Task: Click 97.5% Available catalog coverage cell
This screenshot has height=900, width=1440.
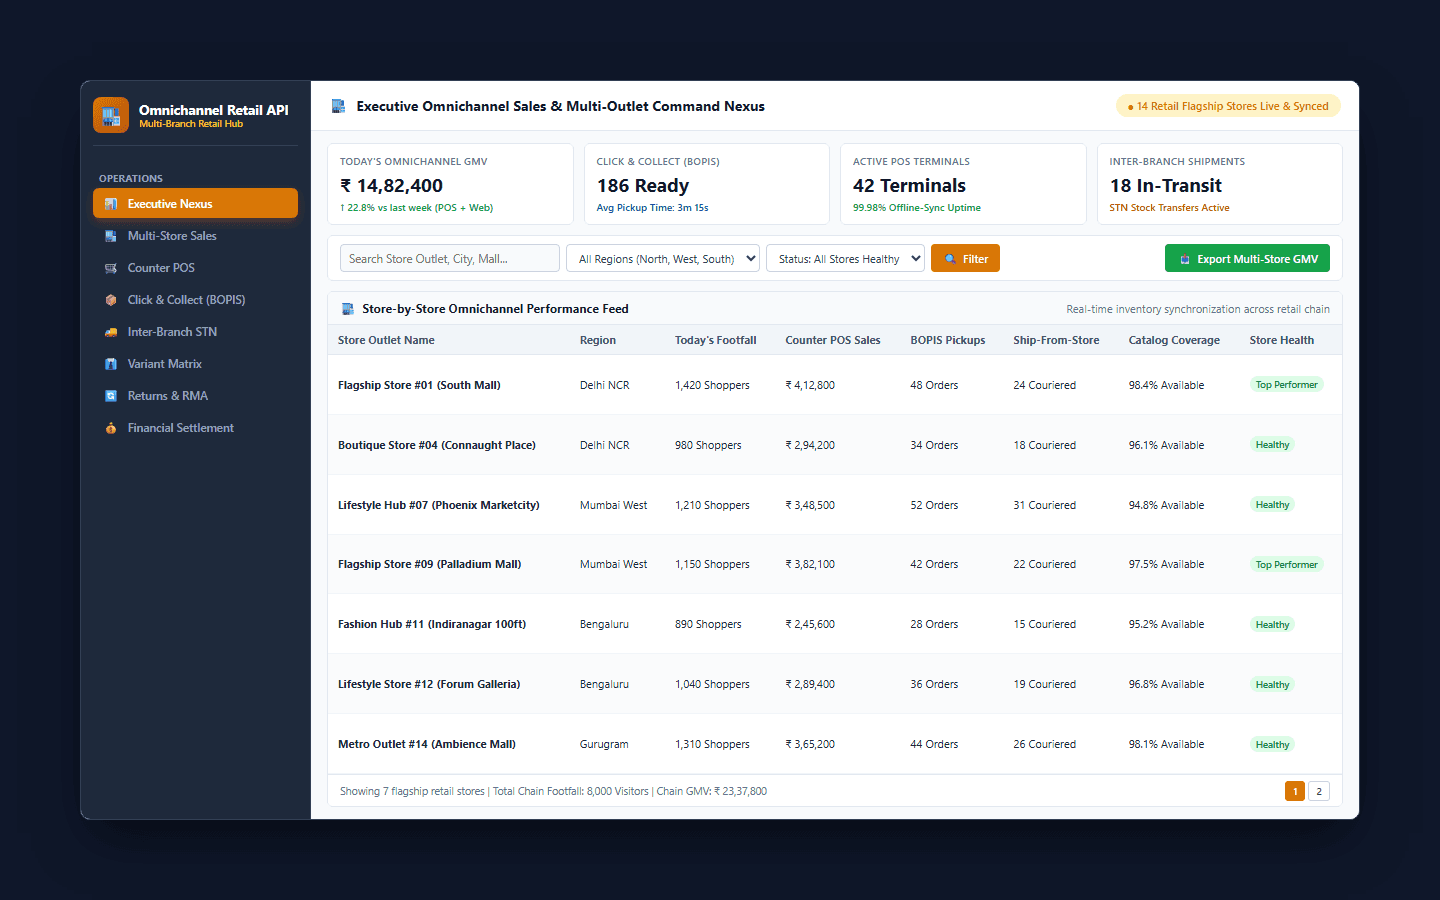Action: 1166,564
